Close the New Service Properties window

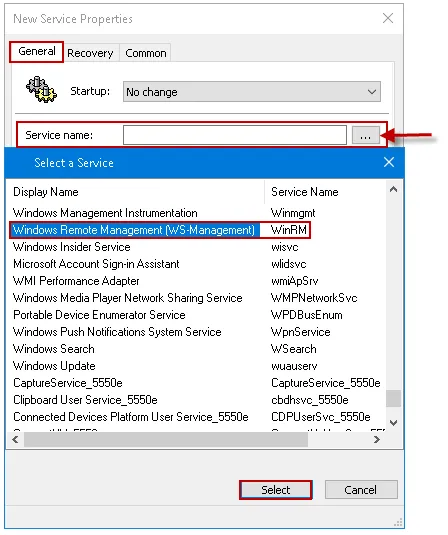[x=388, y=18]
